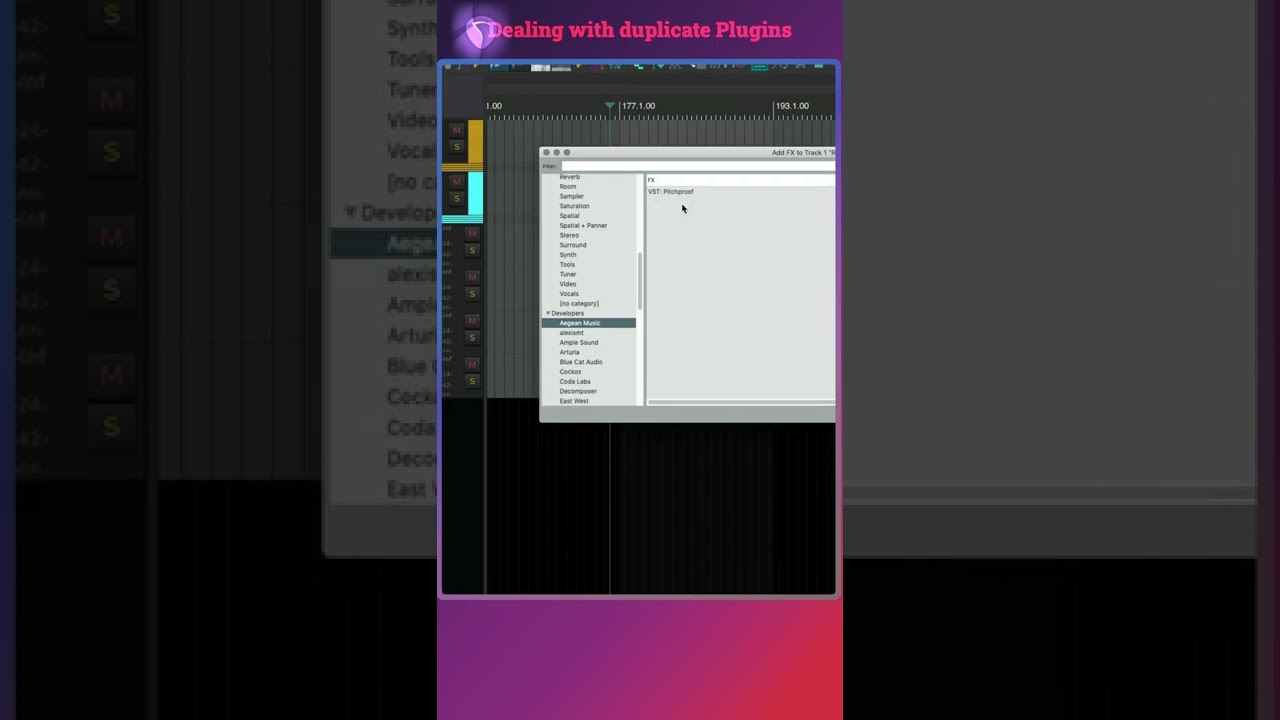1280x720 pixels.
Task: Mute the fourth track
Action: (473, 276)
